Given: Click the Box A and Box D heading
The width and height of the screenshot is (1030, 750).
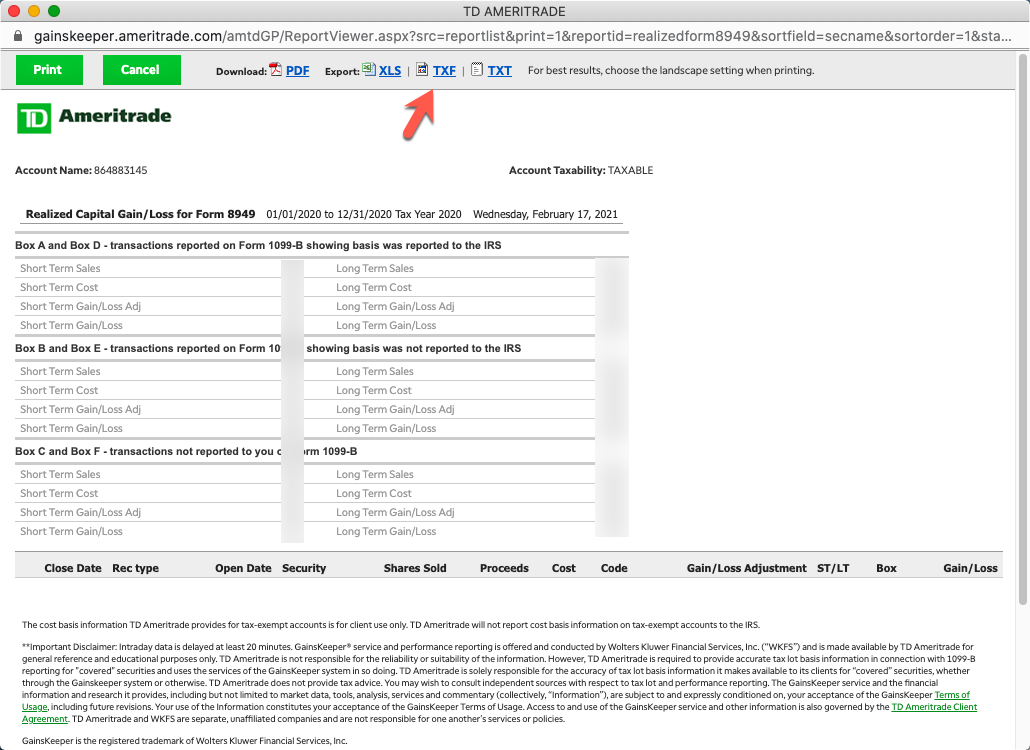Looking at the screenshot, I should (258, 245).
